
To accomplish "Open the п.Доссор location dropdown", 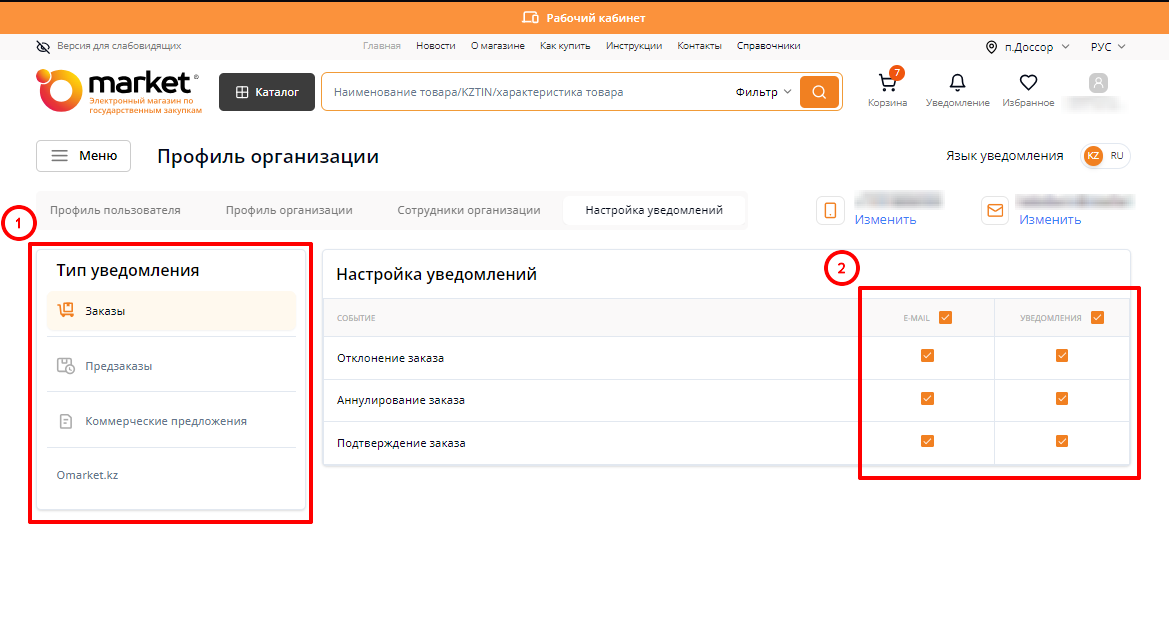I will 1027,47.
